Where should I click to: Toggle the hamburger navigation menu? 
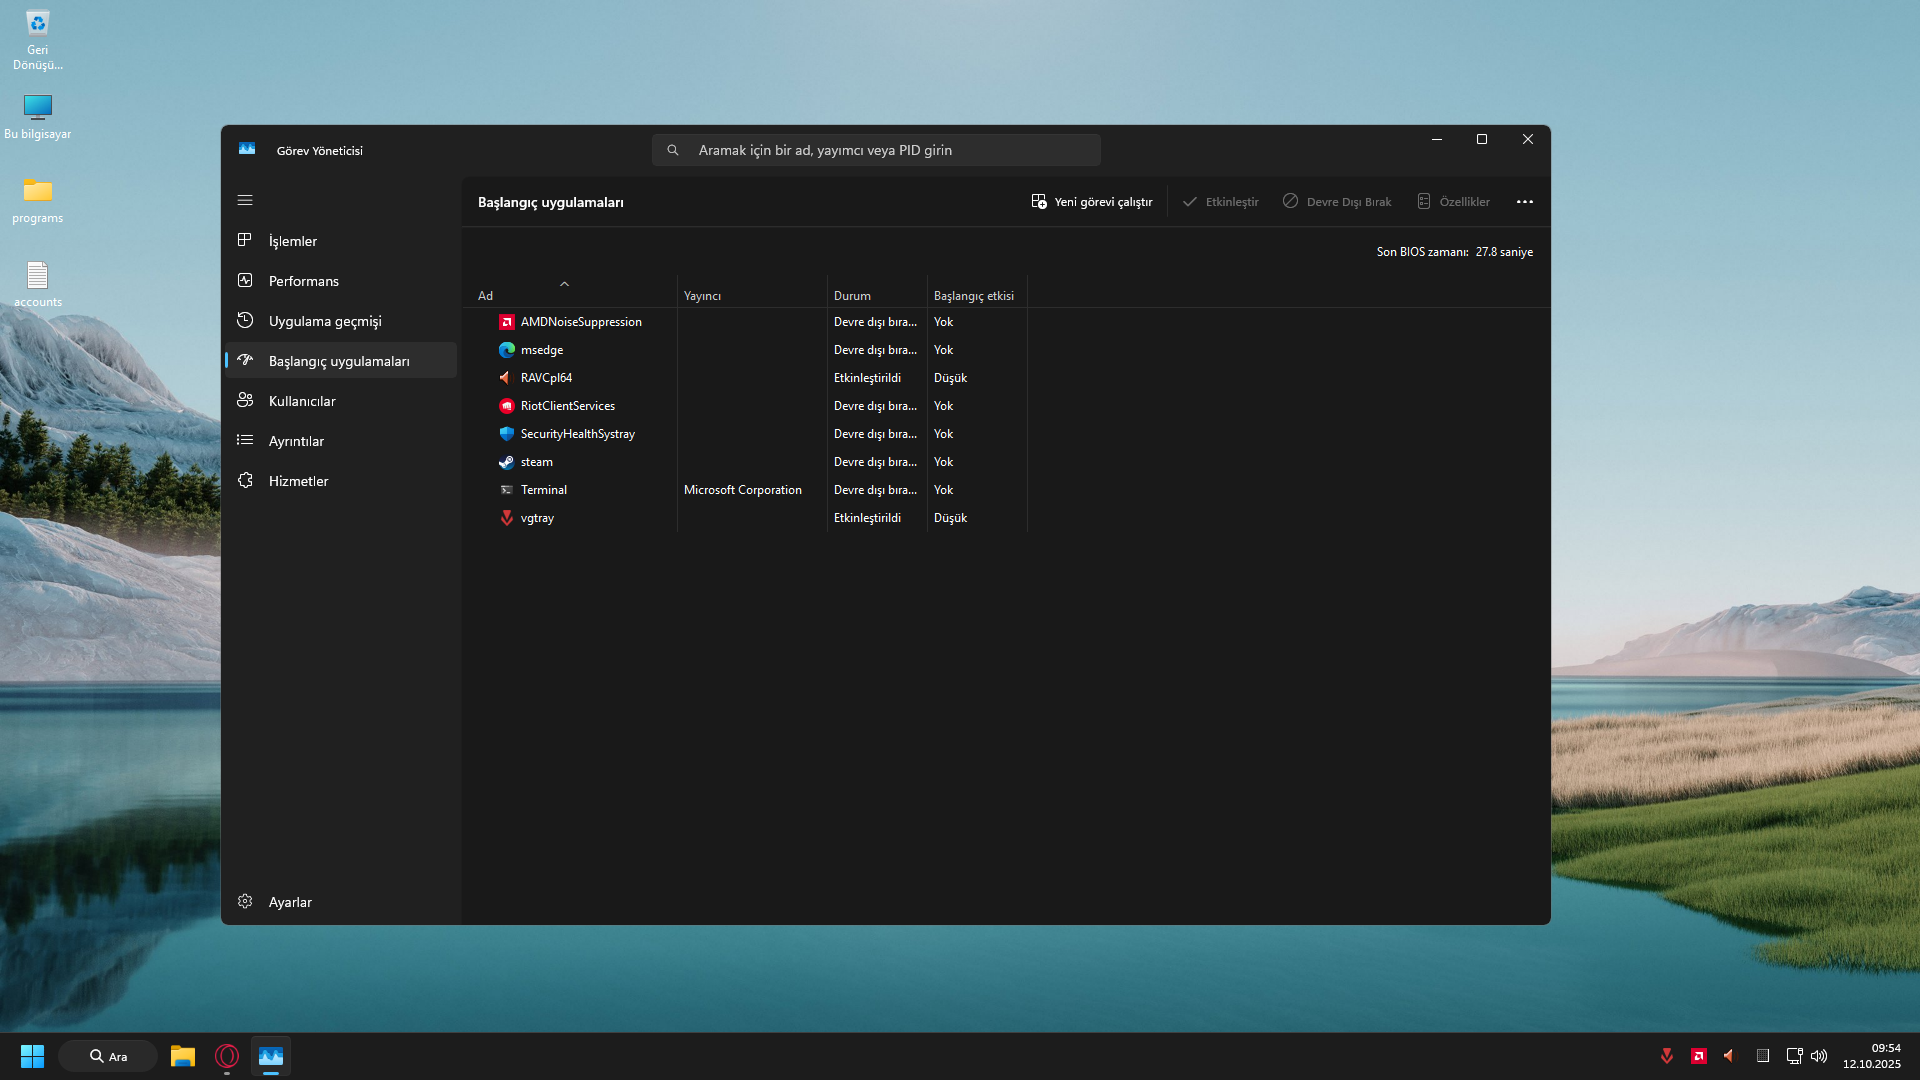click(245, 200)
